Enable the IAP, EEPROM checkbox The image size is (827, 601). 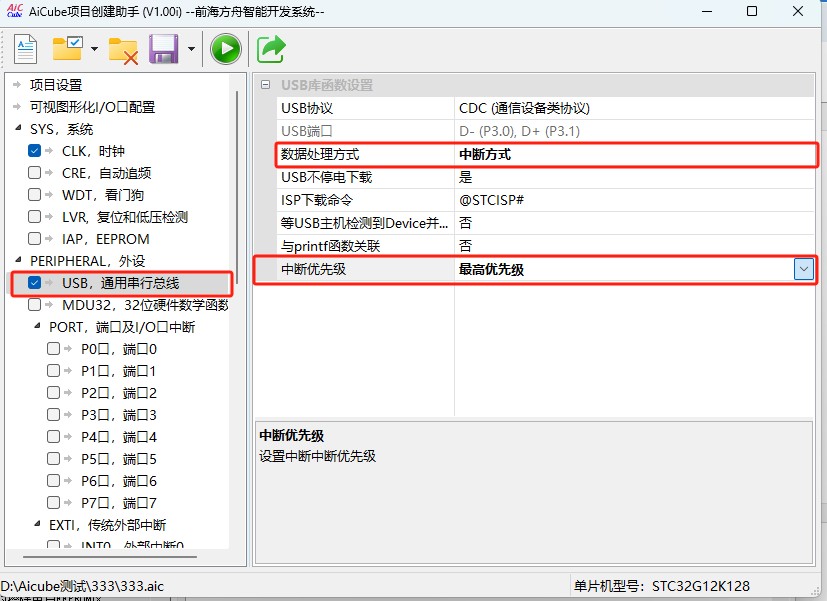coord(34,238)
